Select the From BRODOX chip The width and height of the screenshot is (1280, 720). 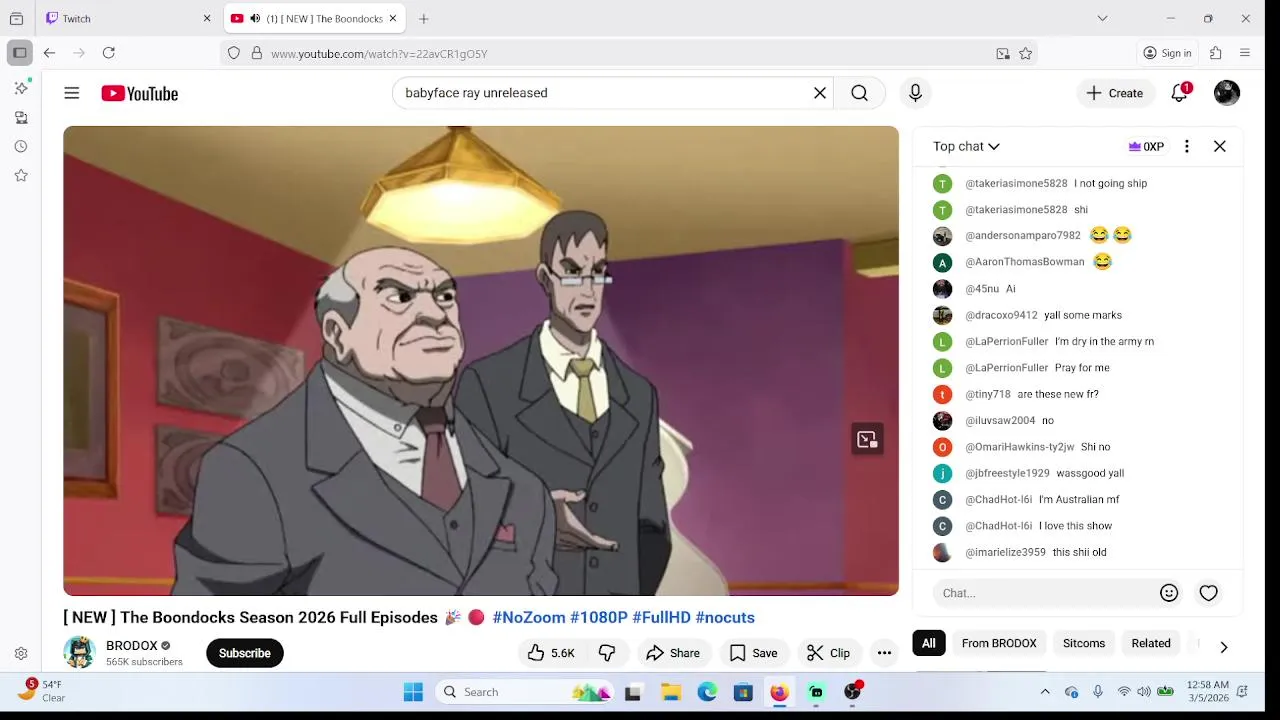tap(999, 643)
